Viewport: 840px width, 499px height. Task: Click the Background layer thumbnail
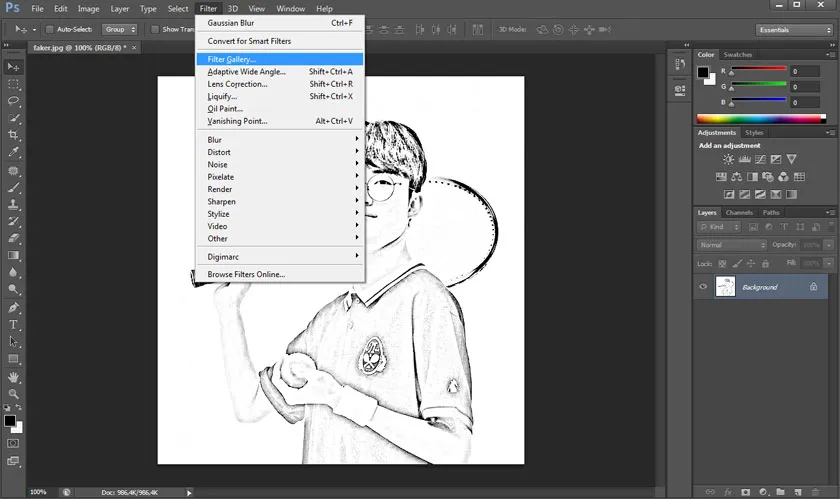coord(726,287)
